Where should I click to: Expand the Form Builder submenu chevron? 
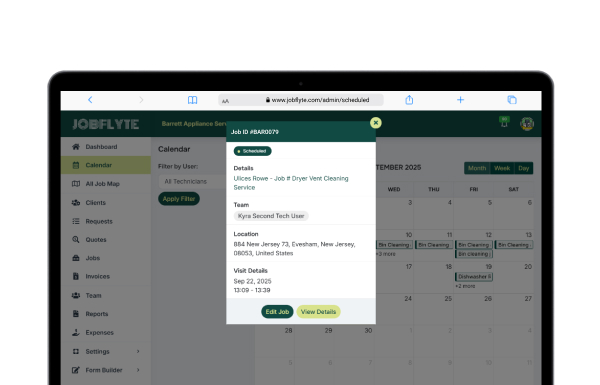(138, 370)
